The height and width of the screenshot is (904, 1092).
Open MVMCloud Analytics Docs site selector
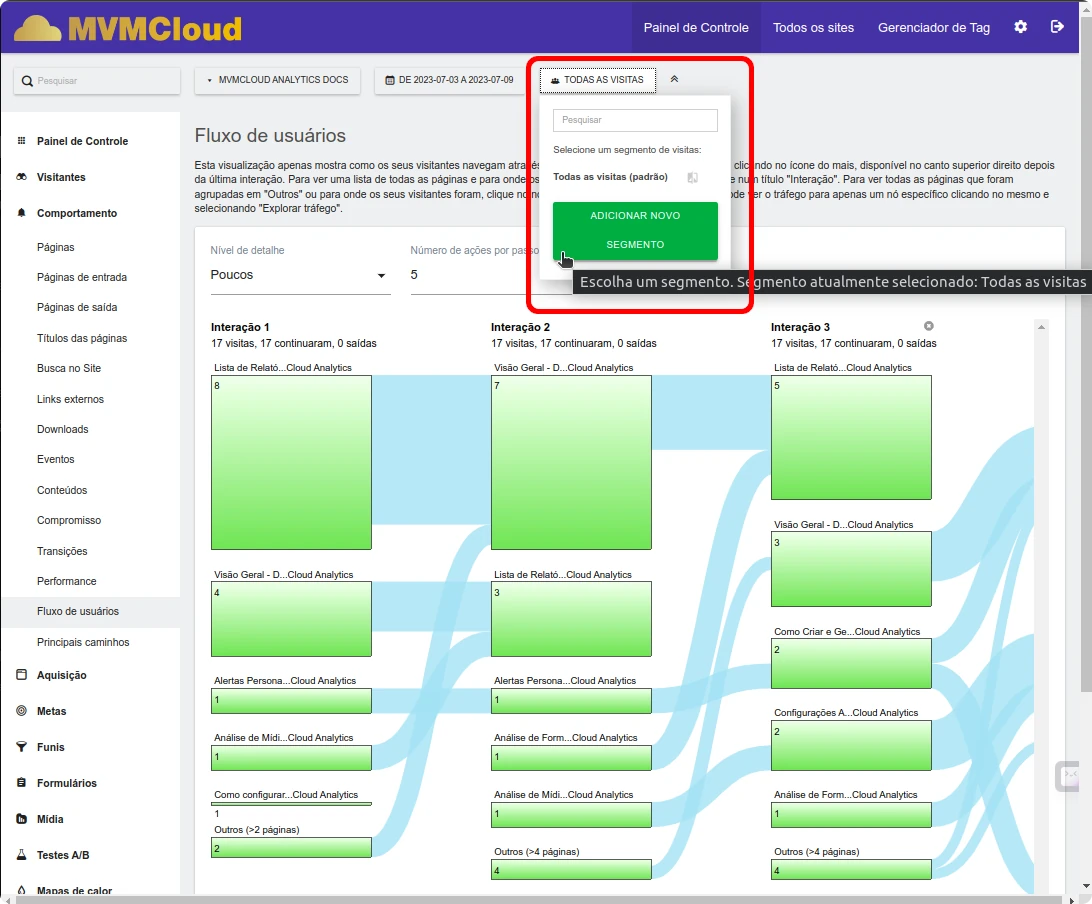click(x=277, y=80)
